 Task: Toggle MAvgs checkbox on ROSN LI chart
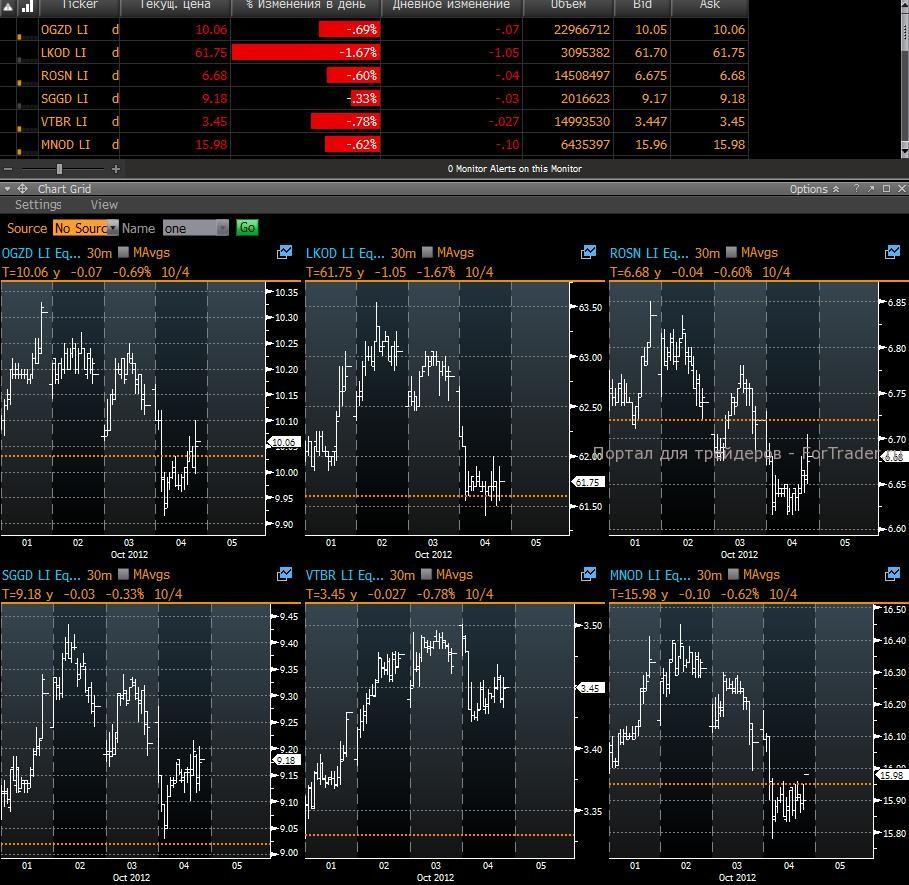tap(732, 252)
